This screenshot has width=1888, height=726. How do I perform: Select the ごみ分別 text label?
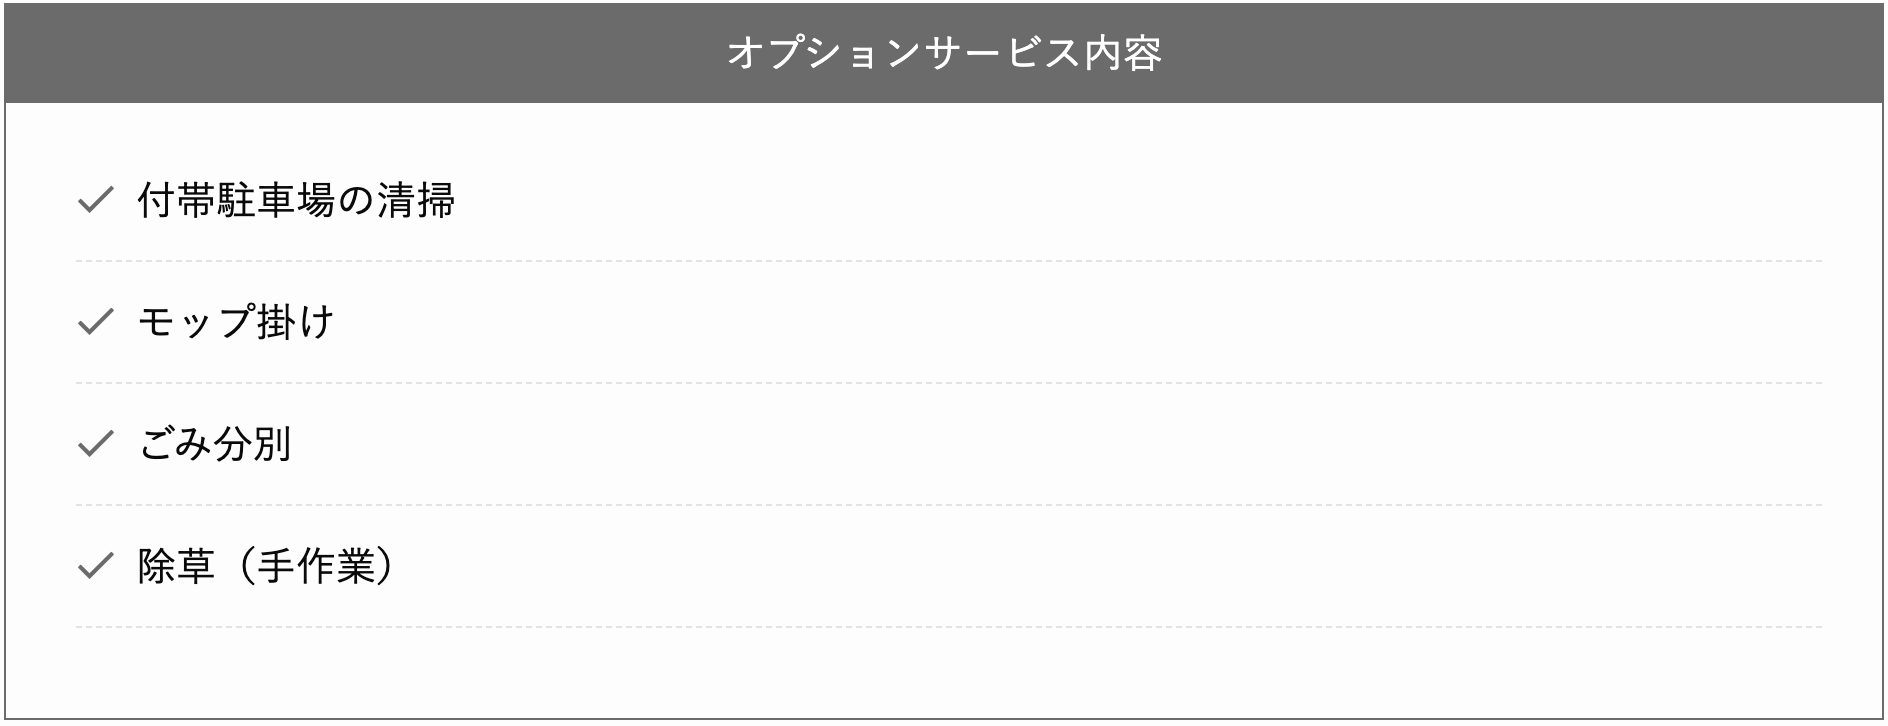[x=215, y=444]
